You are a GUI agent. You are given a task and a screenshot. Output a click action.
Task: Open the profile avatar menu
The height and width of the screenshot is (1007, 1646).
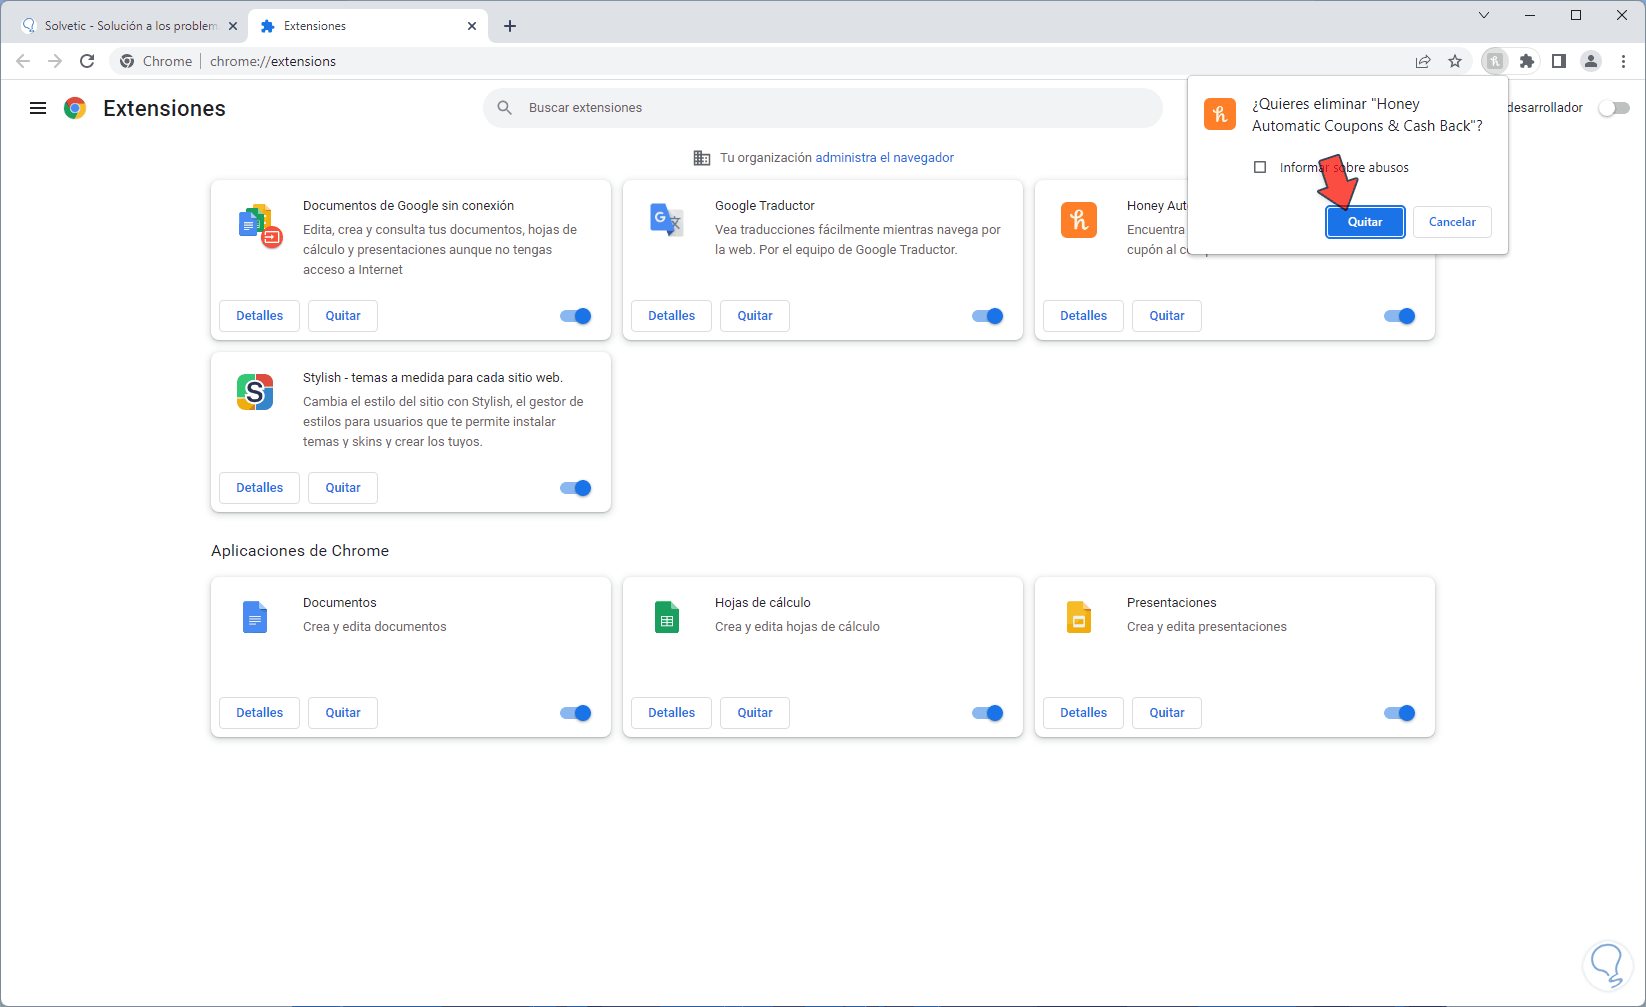1591,61
